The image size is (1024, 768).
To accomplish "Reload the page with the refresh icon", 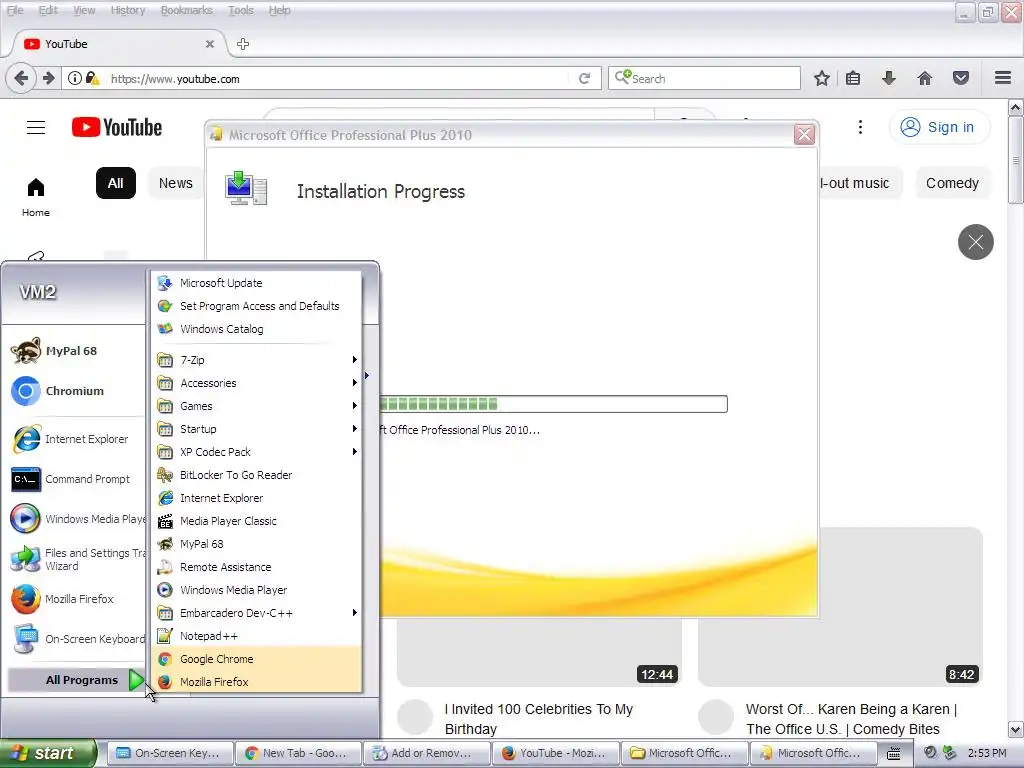I will click(584, 78).
